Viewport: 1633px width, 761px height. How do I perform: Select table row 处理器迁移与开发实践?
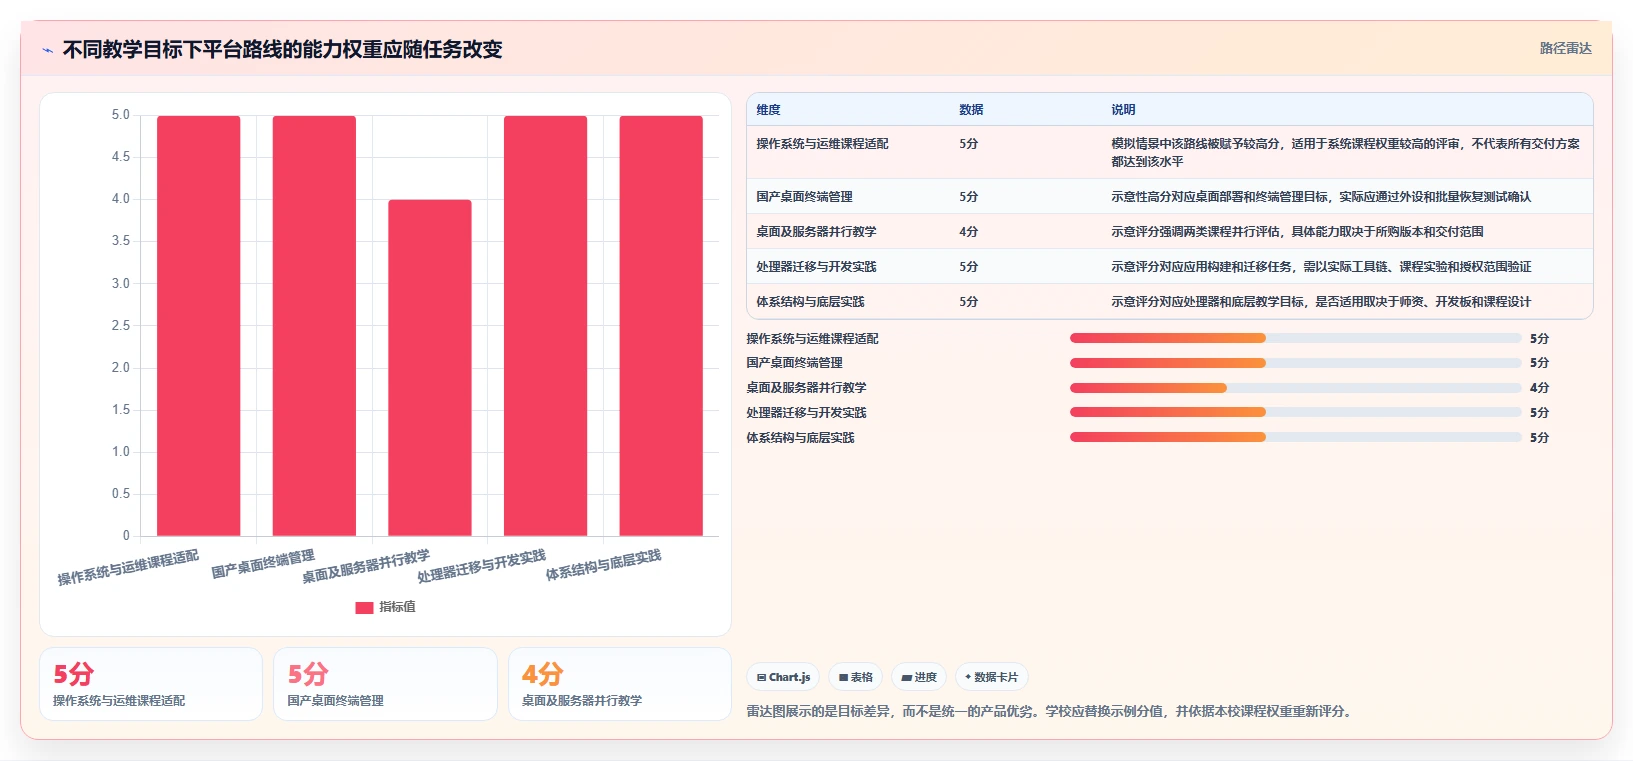1169,266
